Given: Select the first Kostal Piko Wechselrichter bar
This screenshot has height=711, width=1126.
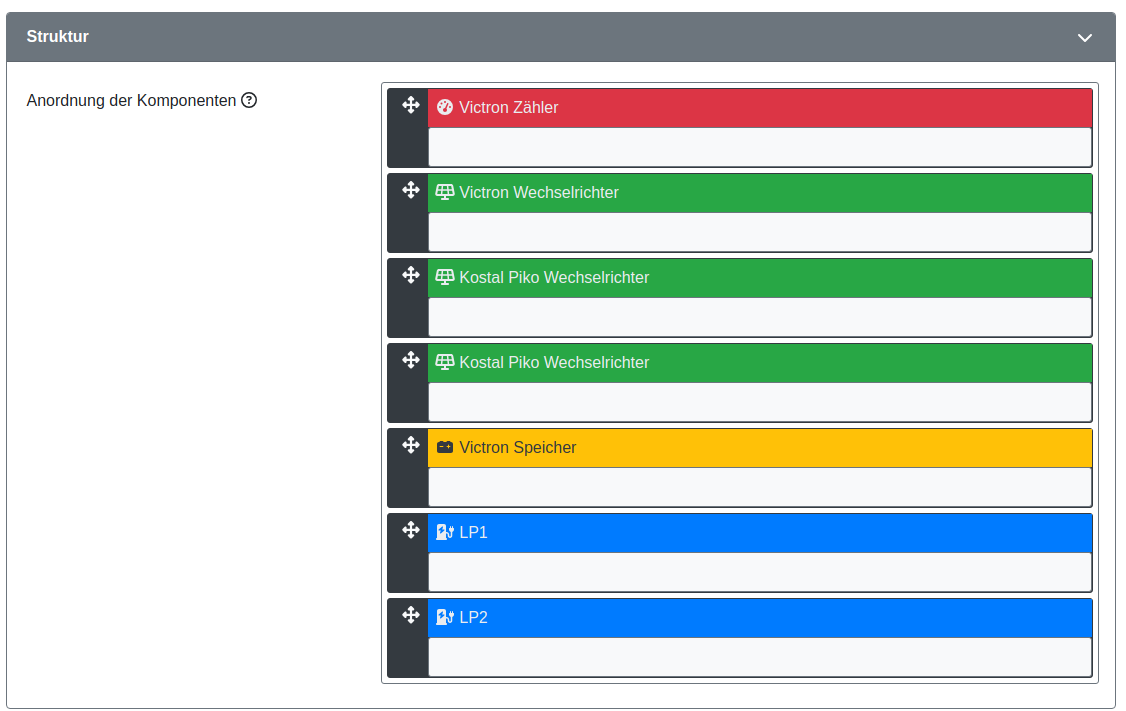Looking at the screenshot, I should [x=760, y=278].
